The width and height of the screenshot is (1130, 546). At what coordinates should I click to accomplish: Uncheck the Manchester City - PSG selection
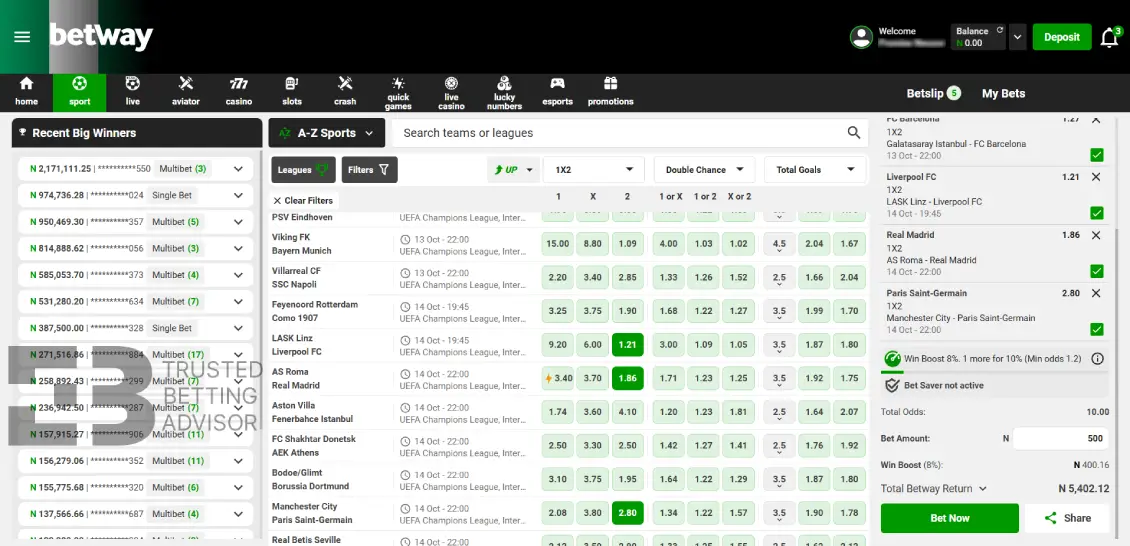pos(1097,330)
